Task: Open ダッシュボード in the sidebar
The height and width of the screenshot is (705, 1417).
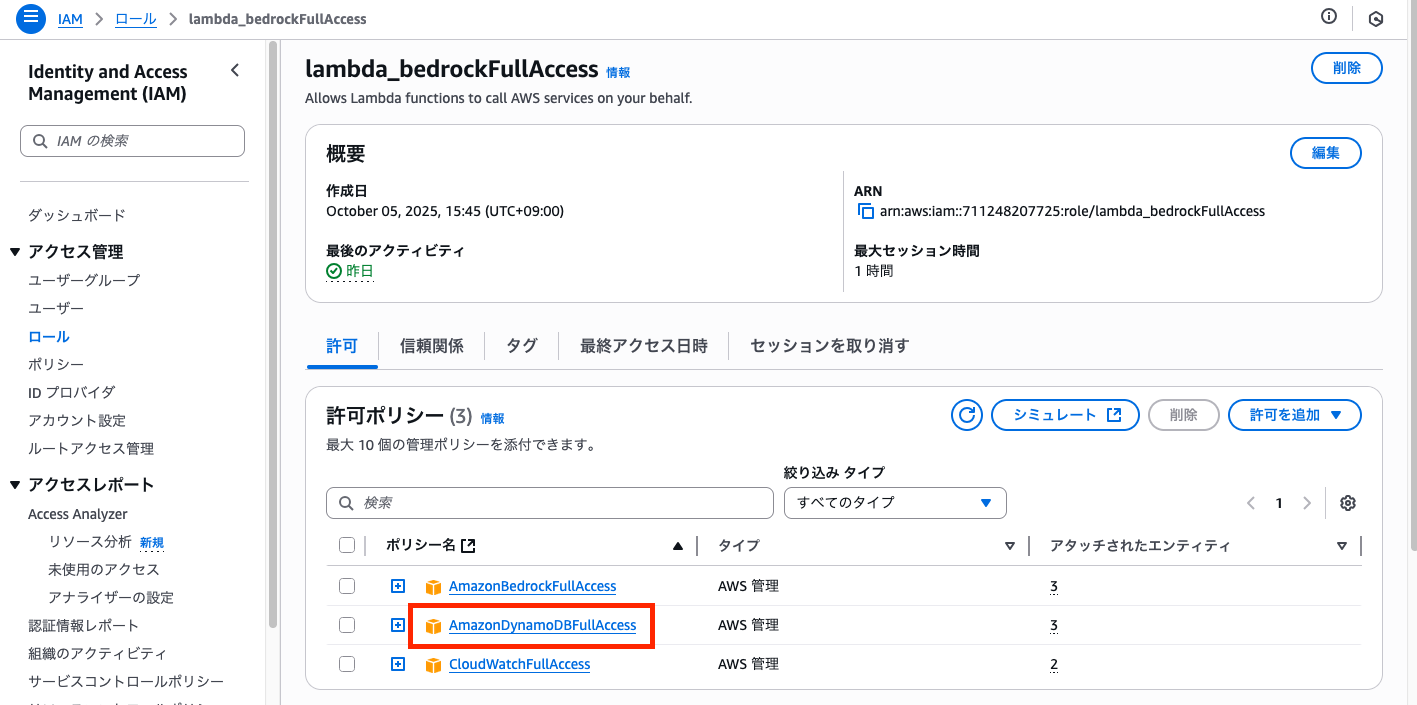Action: pos(77,215)
